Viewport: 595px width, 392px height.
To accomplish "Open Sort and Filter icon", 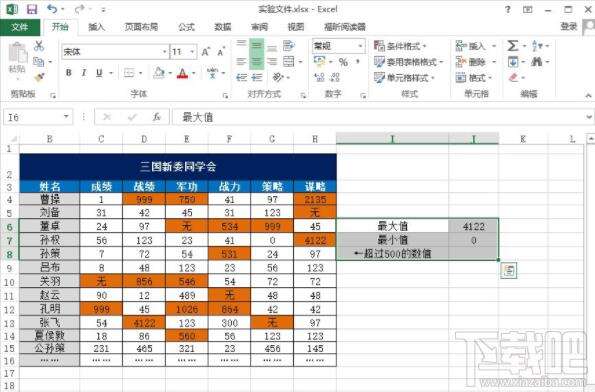I will coord(537,46).
